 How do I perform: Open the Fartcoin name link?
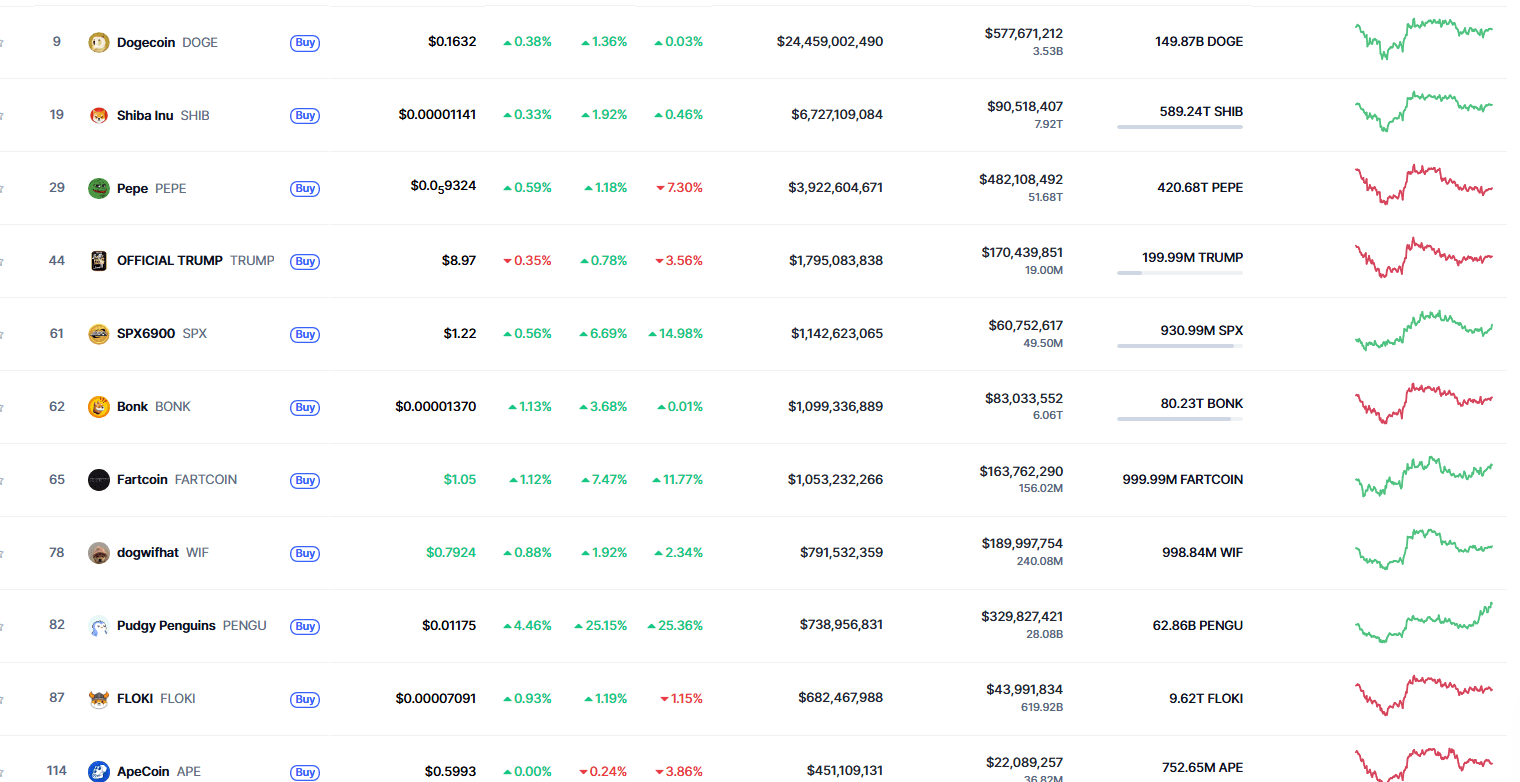[x=142, y=480]
